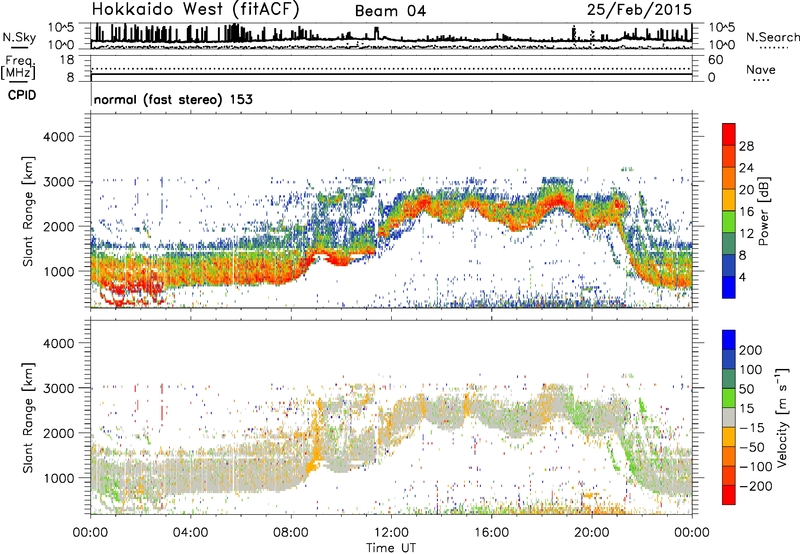
Task: Click the 'Nave' legend label
Action: pos(760,70)
